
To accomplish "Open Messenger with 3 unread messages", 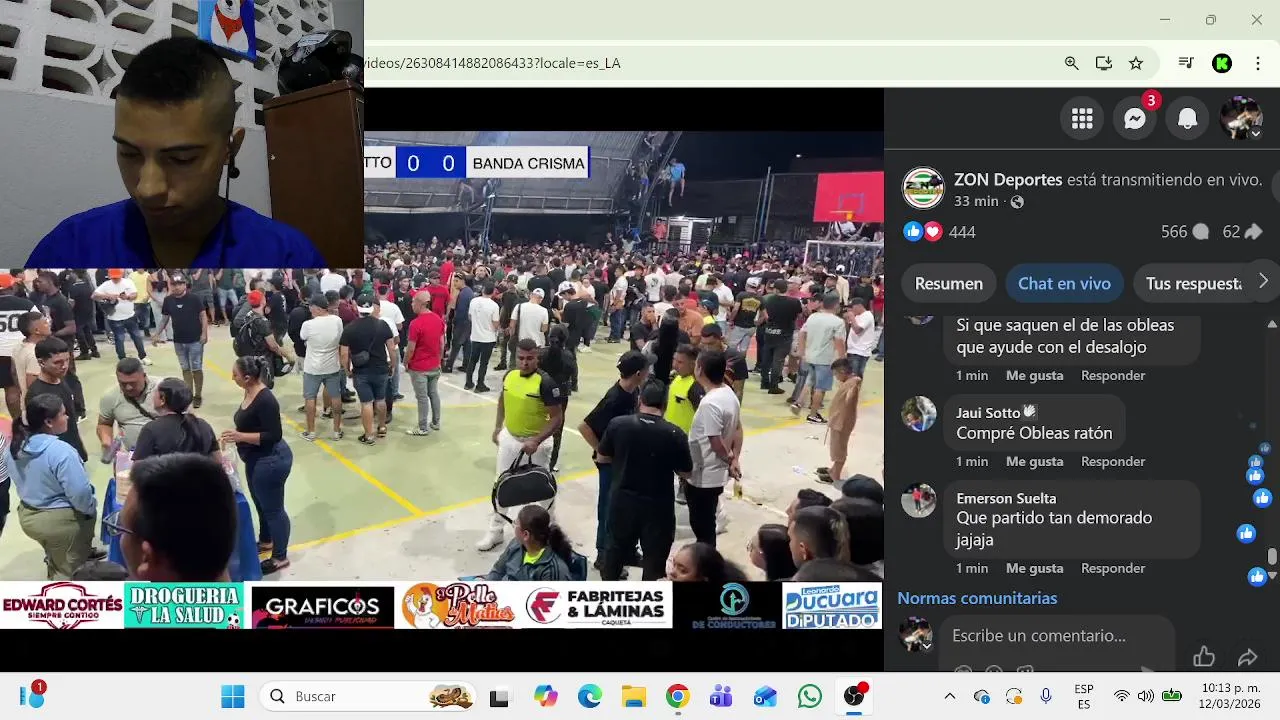I will pyautogui.click(x=1135, y=120).
